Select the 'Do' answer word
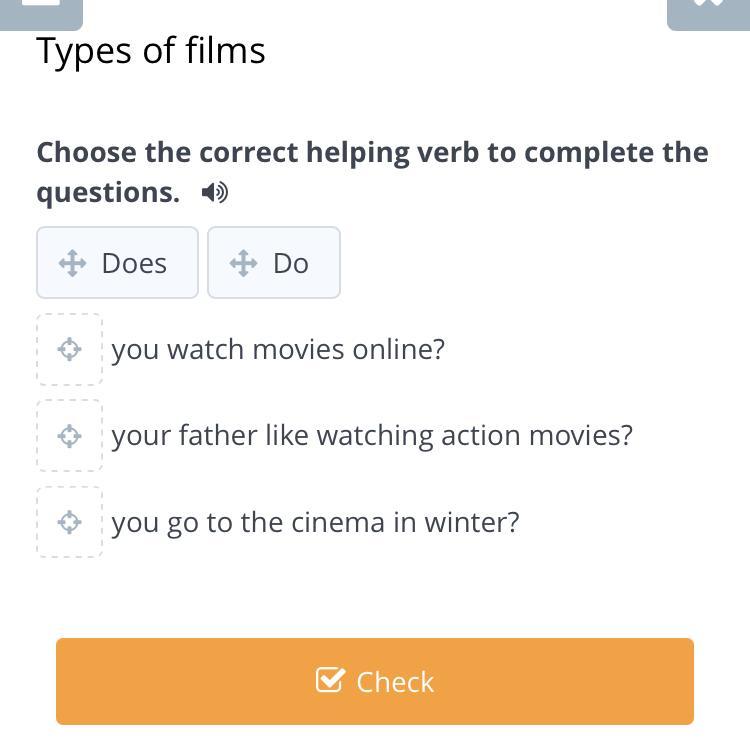The height and width of the screenshot is (750, 750). tap(290, 263)
